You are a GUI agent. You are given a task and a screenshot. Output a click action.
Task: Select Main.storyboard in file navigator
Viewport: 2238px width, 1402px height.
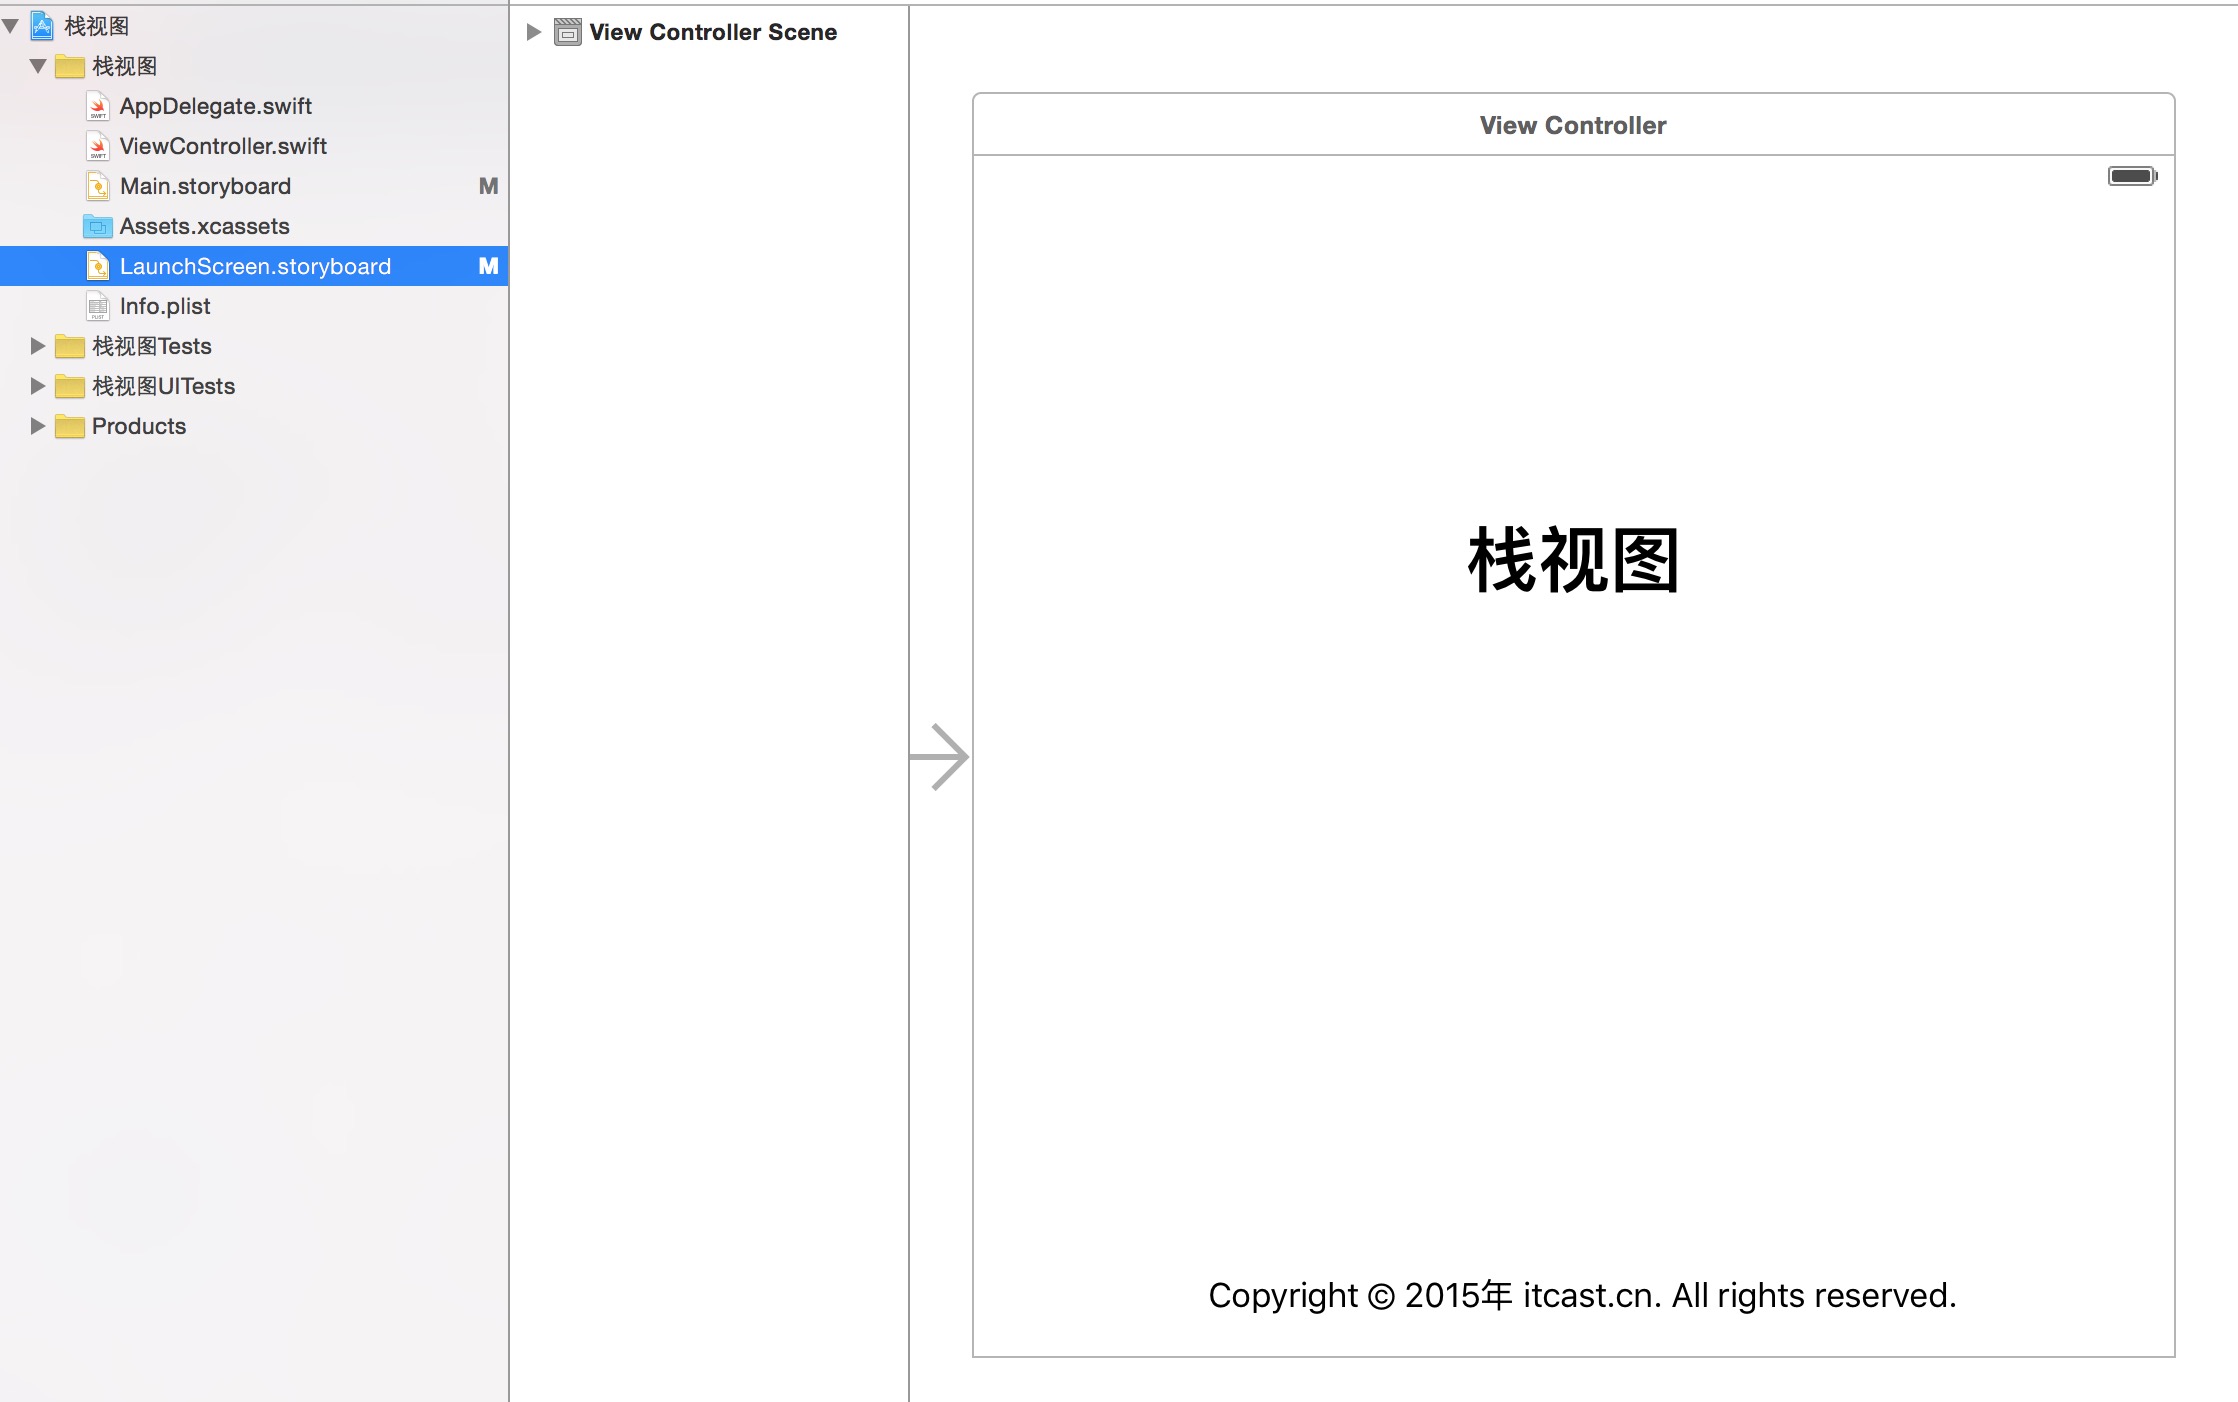coord(205,186)
